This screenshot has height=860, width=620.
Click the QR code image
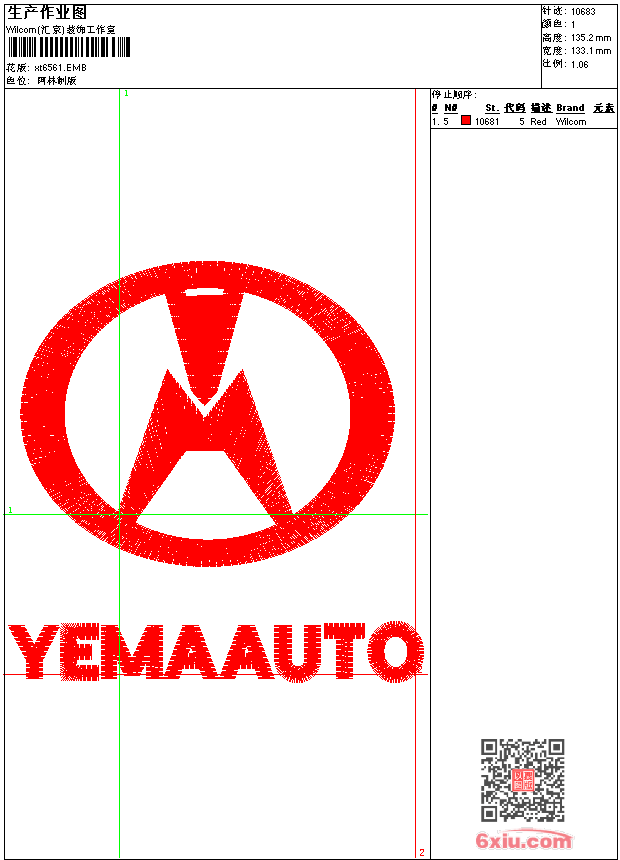(523, 780)
